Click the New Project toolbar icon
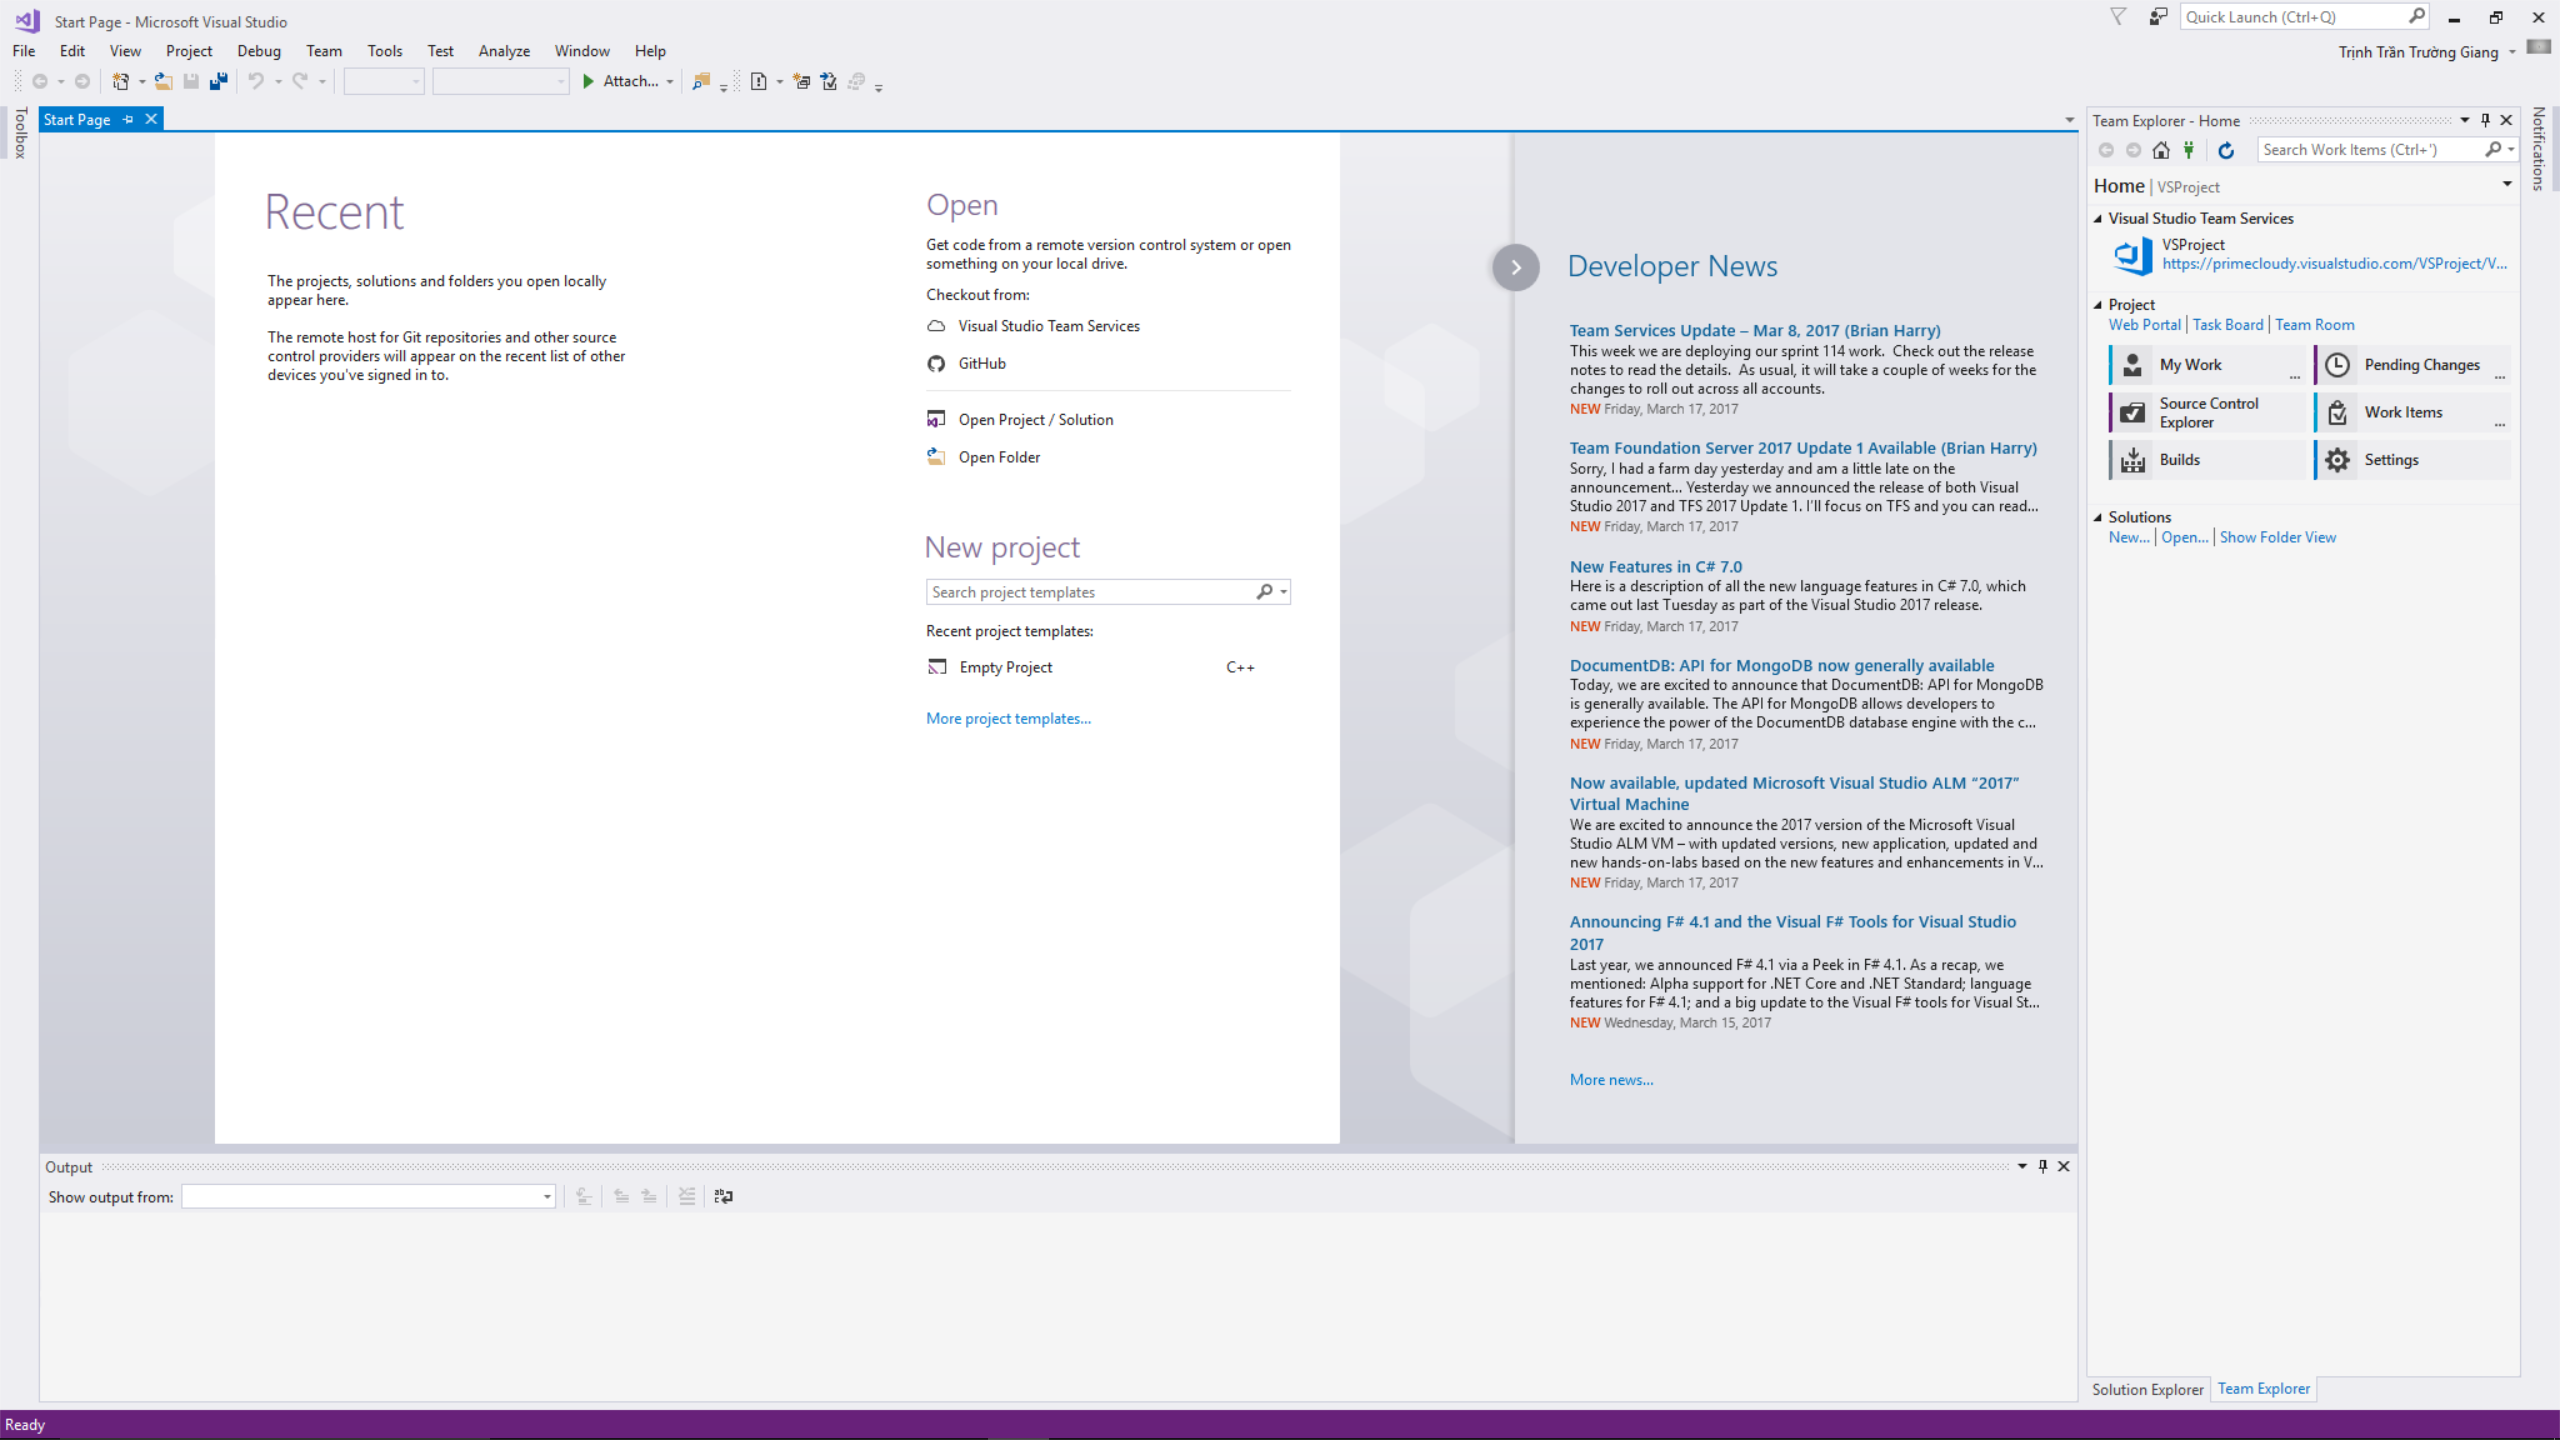 pyautogui.click(x=120, y=82)
